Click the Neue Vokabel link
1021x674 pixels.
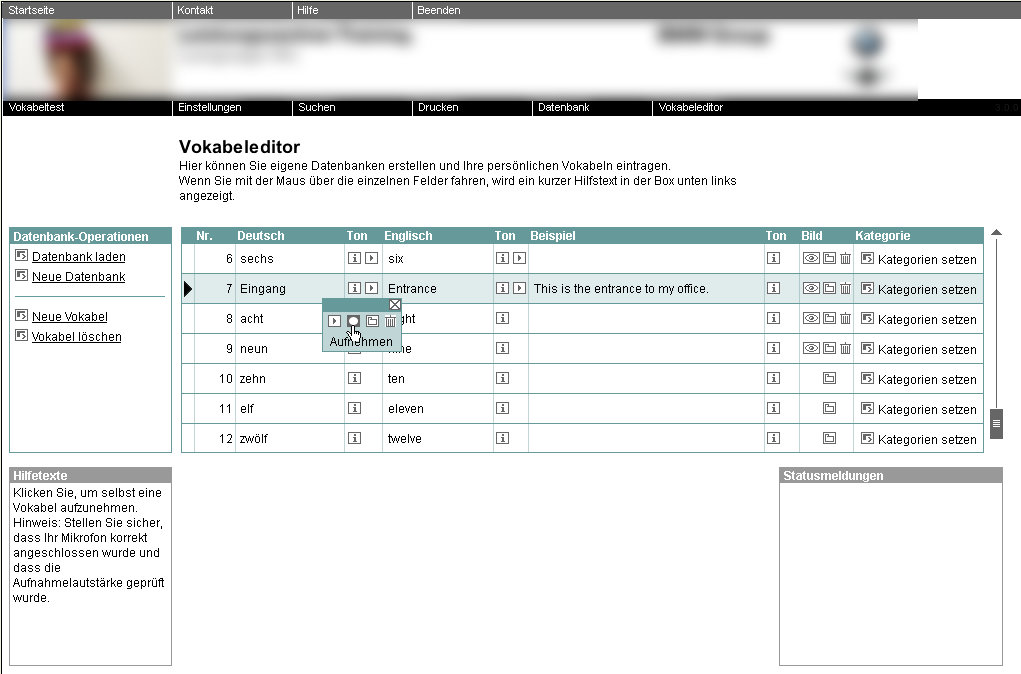pyautogui.click(x=69, y=317)
